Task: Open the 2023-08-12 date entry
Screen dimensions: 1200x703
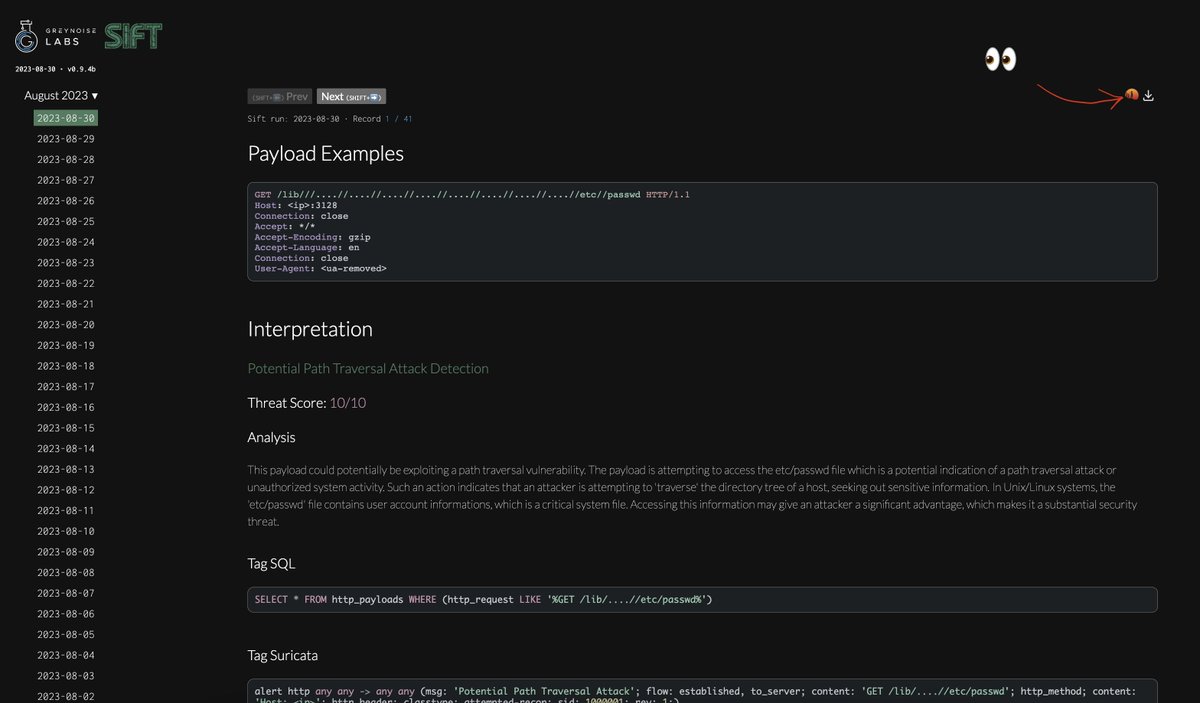Action: click(x=66, y=490)
